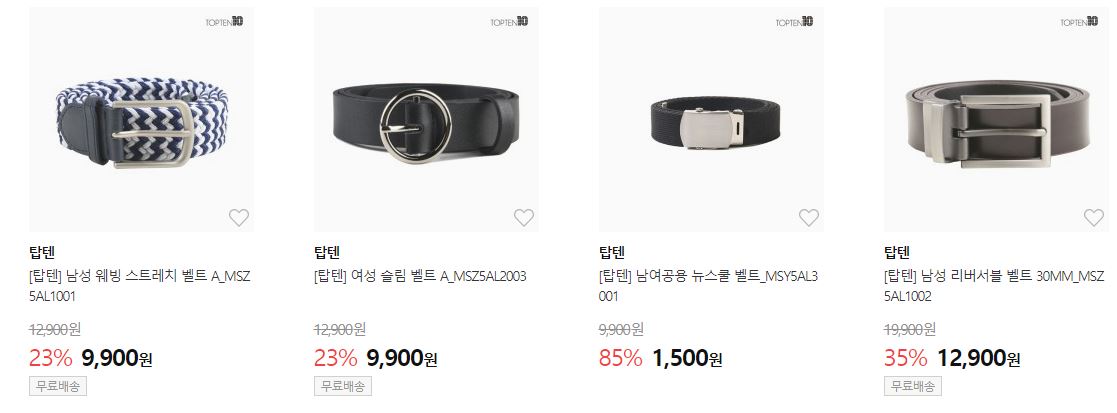Screen dimensions: 1117x413
Task: Click 무료배송 badge under reversible belt
Action: coord(913,387)
